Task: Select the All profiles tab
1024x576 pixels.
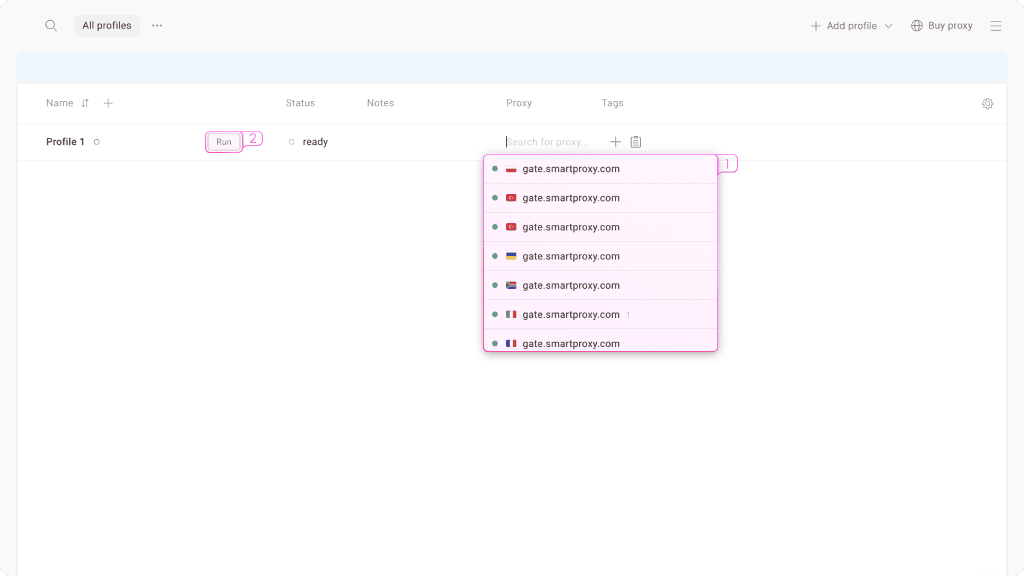Action: pos(106,26)
